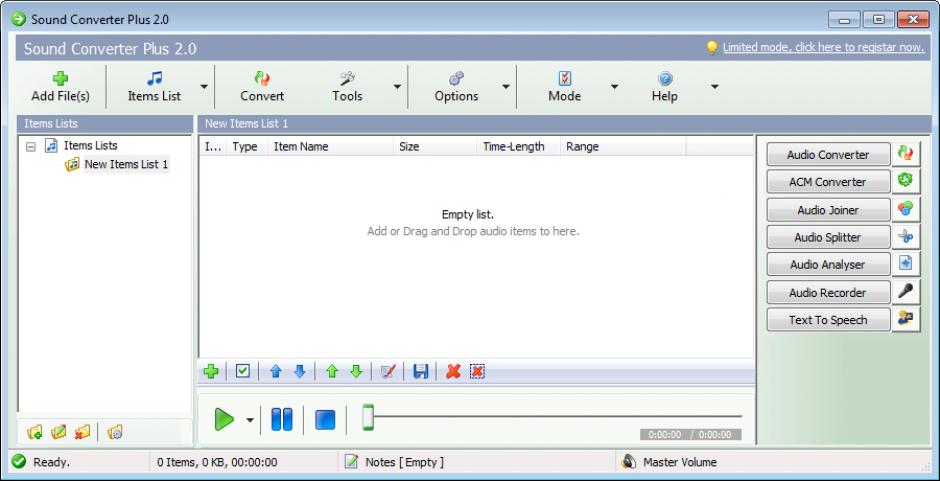Viewport: 940px width, 481px height.
Task: Expand the Help dropdown arrow
Action: click(715, 87)
